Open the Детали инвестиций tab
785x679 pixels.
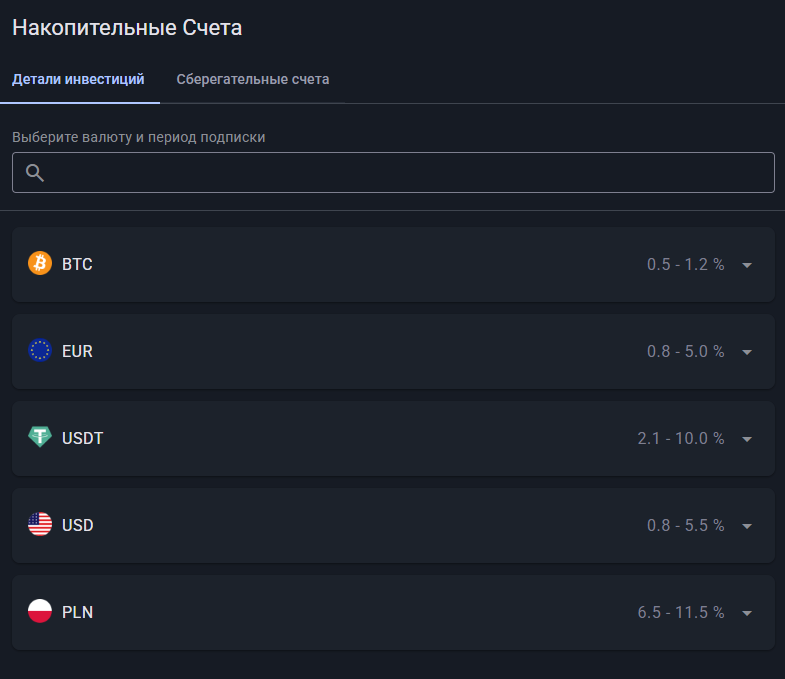click(78, 79)
